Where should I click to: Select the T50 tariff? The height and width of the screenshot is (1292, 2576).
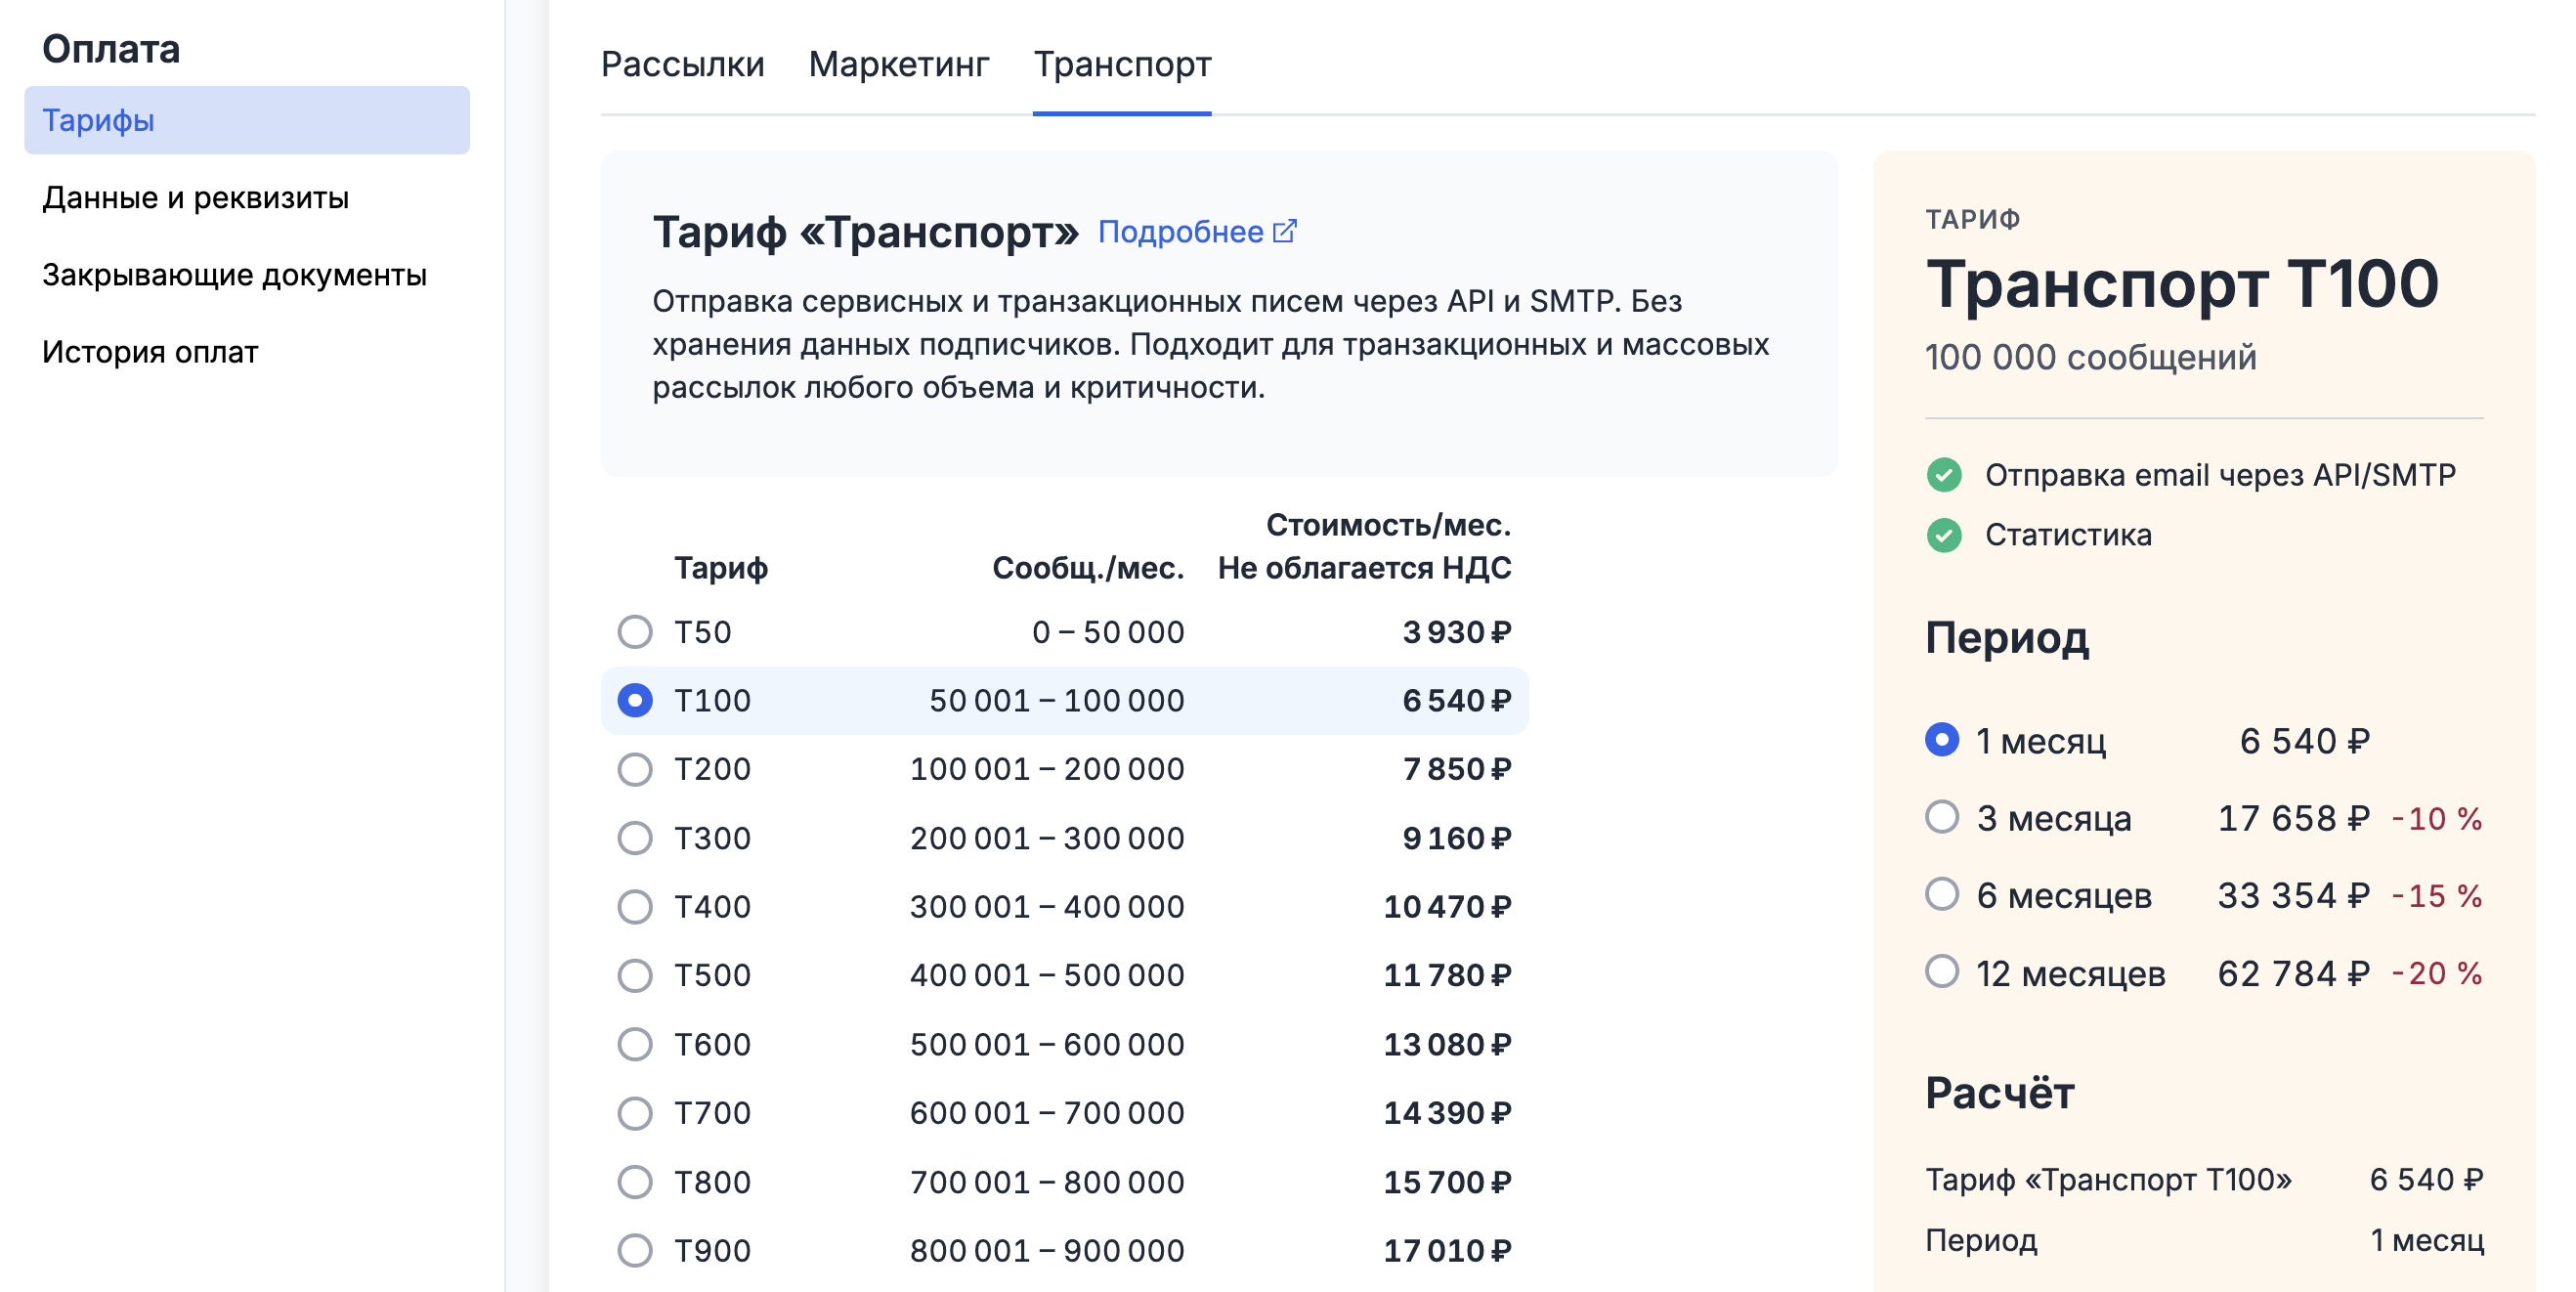633,632
